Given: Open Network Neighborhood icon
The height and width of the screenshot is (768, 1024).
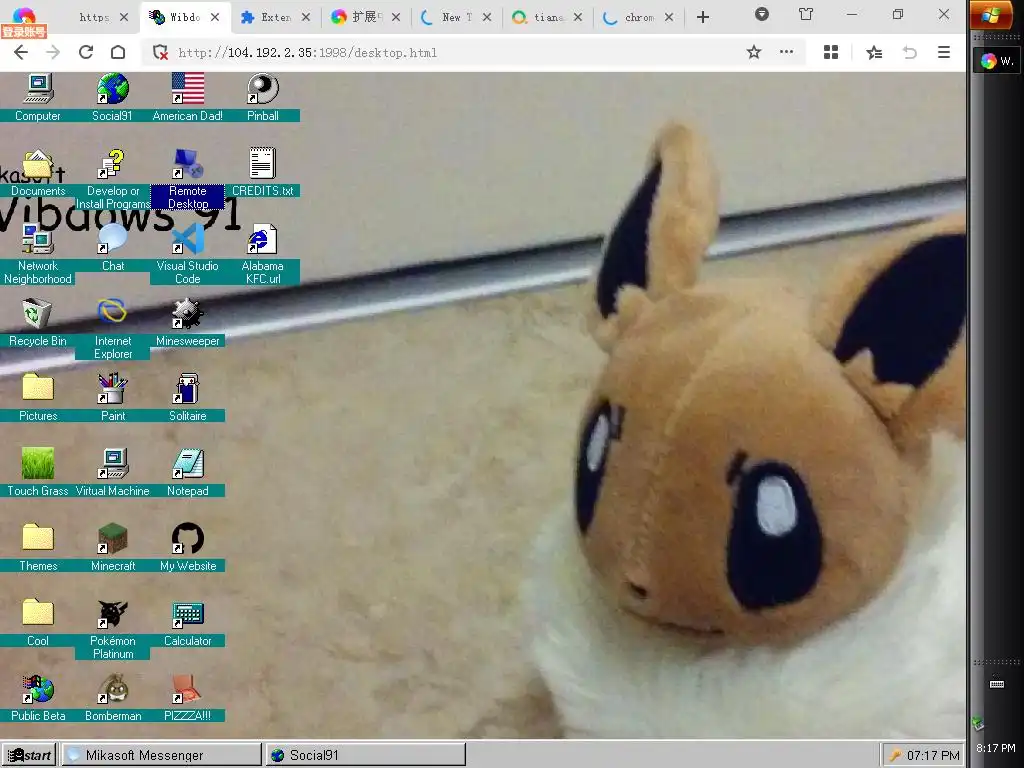Looking at the screenshot, I should pos(38,253).
